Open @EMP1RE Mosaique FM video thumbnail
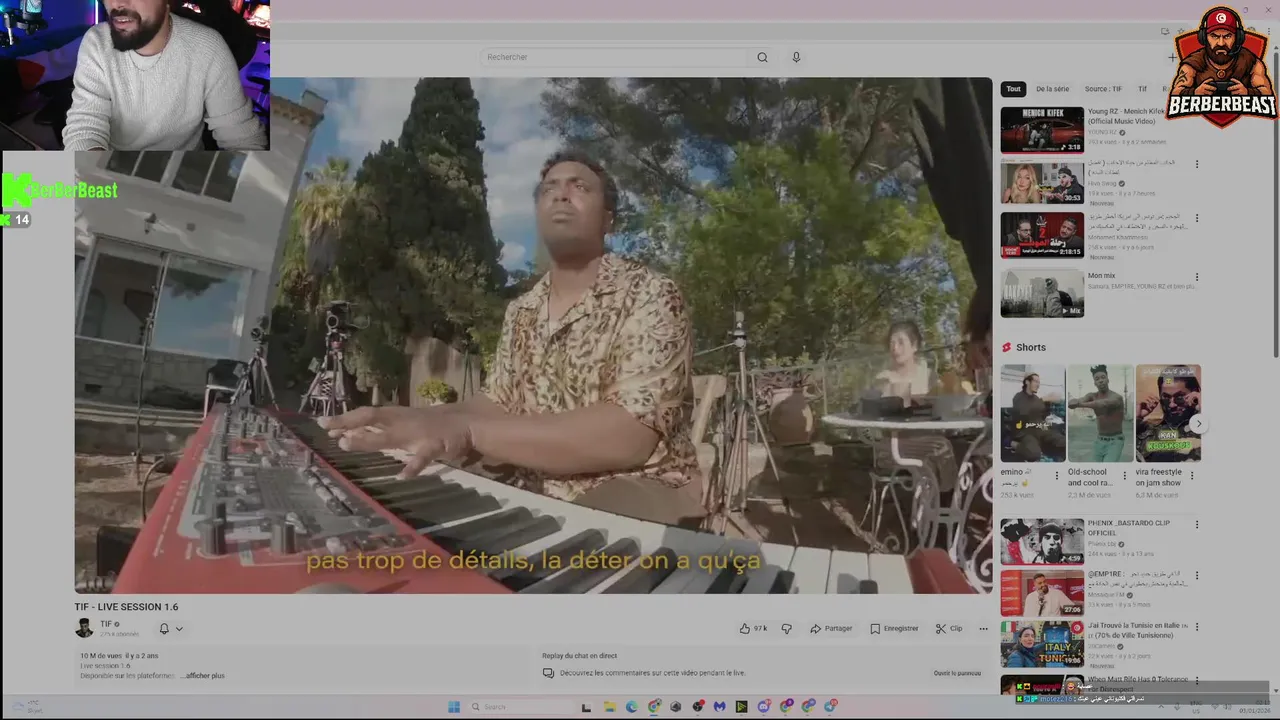This screenshot has height=720, width=1280. pyautogui.click(x=1042, y=593)
